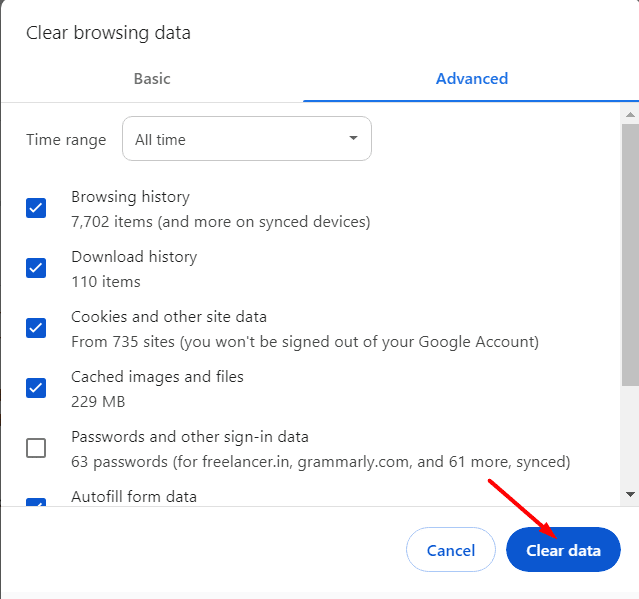Switch to the Basic tab
The height and width of the screenshot is (599, 639).
[152, 79]
